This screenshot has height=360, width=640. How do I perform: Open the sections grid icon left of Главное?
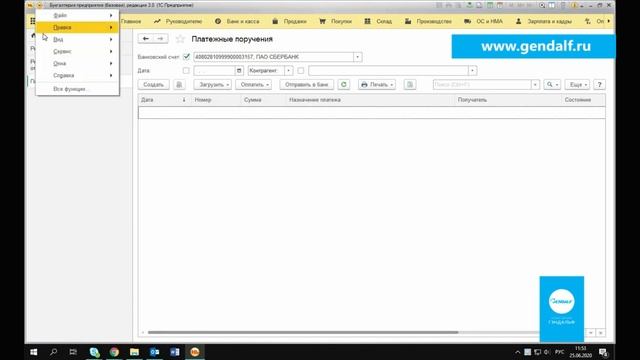point(33,21)
